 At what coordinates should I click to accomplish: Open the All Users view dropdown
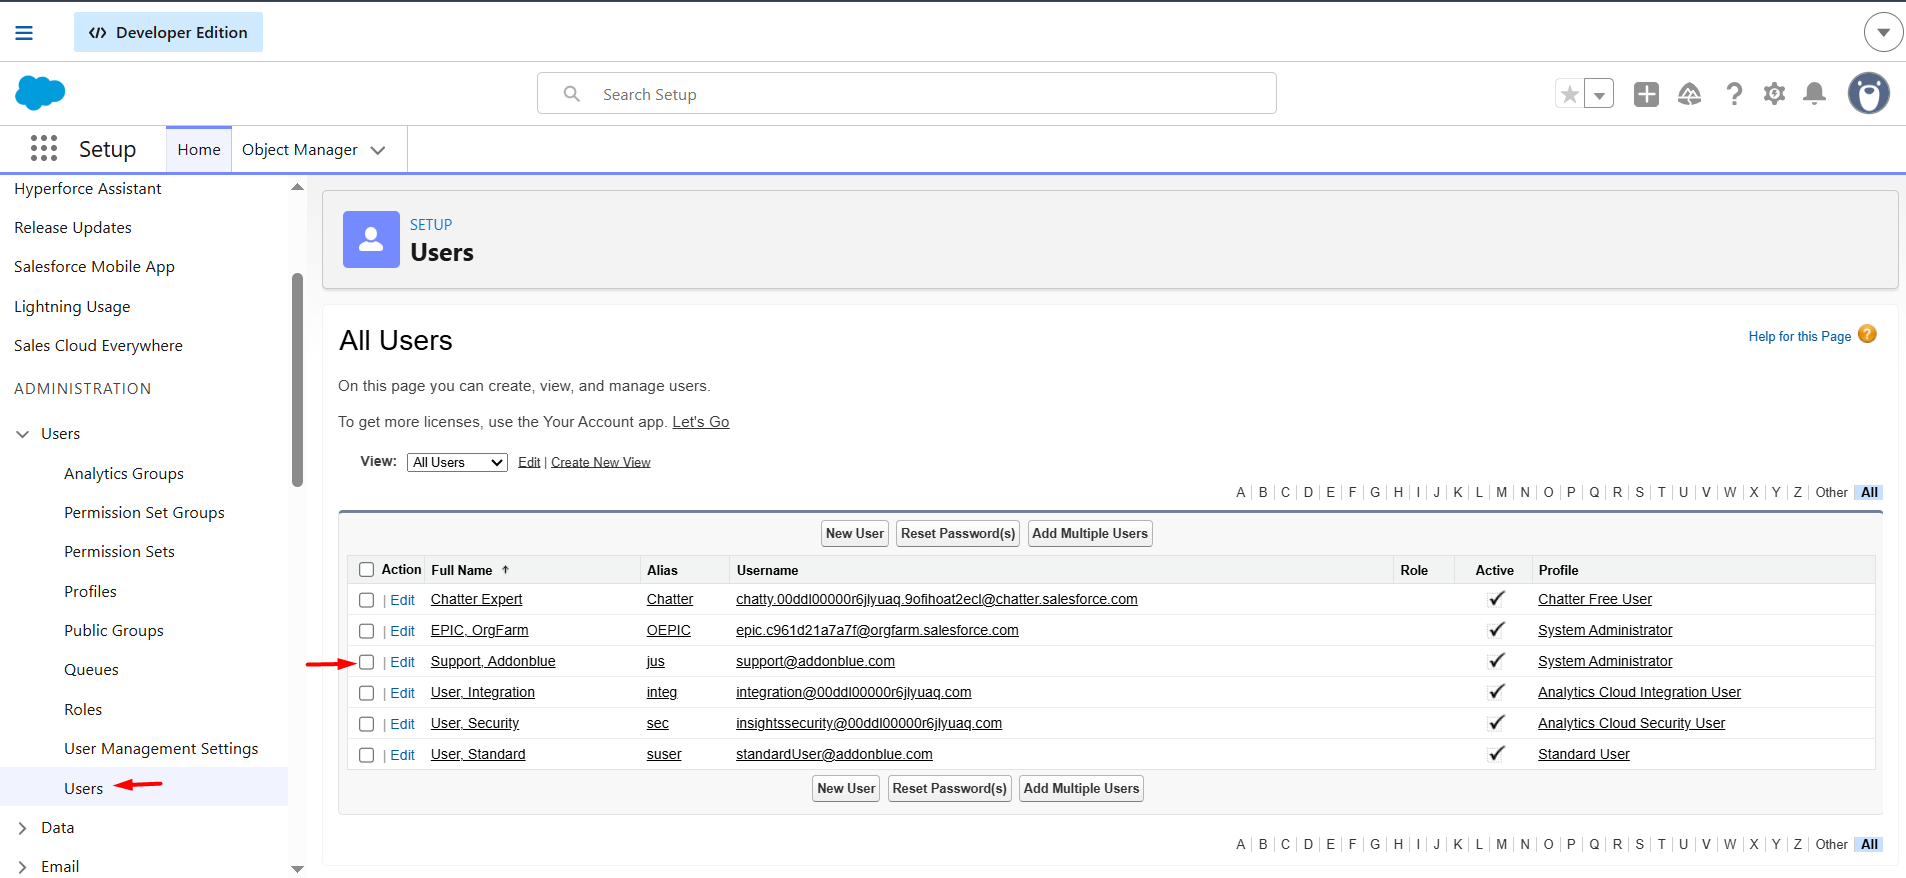point(457,462)
